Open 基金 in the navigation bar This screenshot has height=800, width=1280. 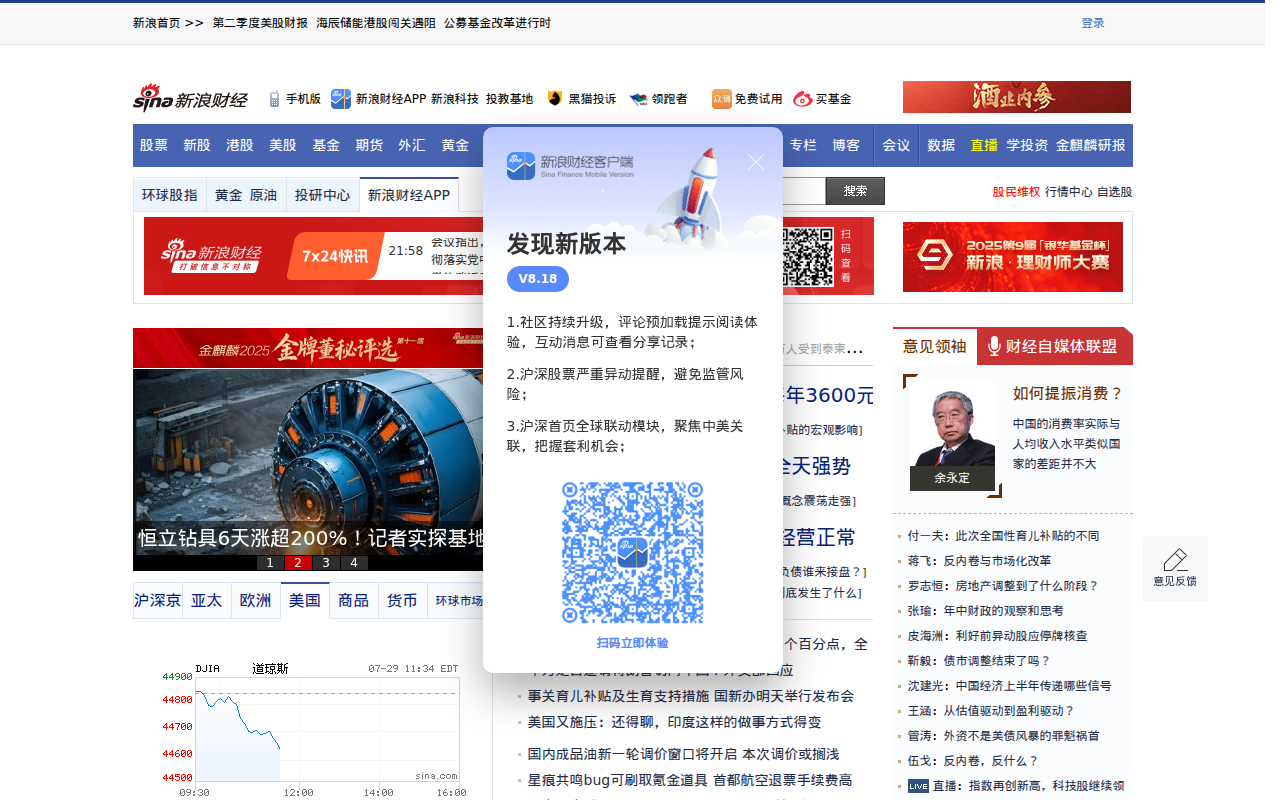point(326,145)
